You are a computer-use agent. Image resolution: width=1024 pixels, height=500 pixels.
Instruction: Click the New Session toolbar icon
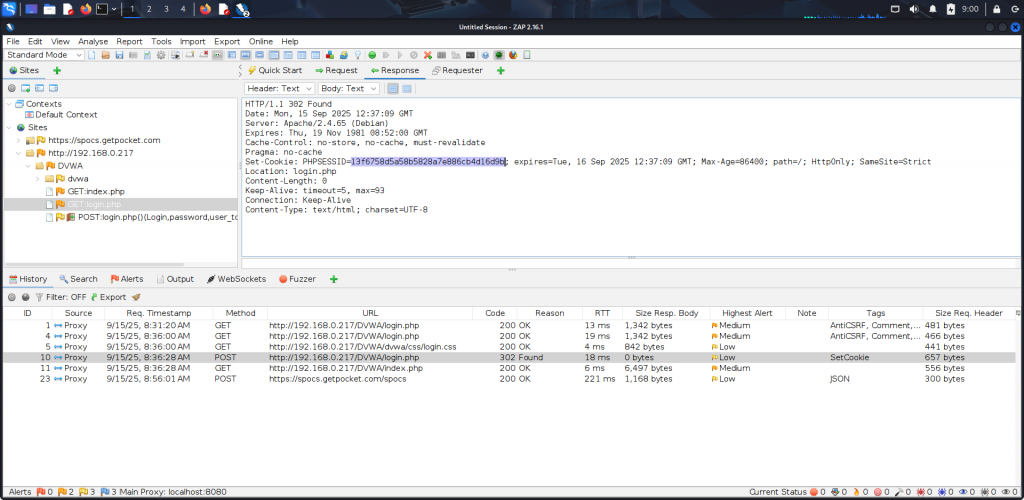point(91,55)
